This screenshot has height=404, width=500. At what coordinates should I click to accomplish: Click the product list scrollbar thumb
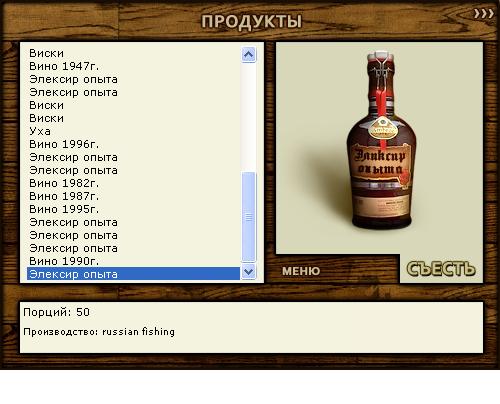(x=248, y=217)
